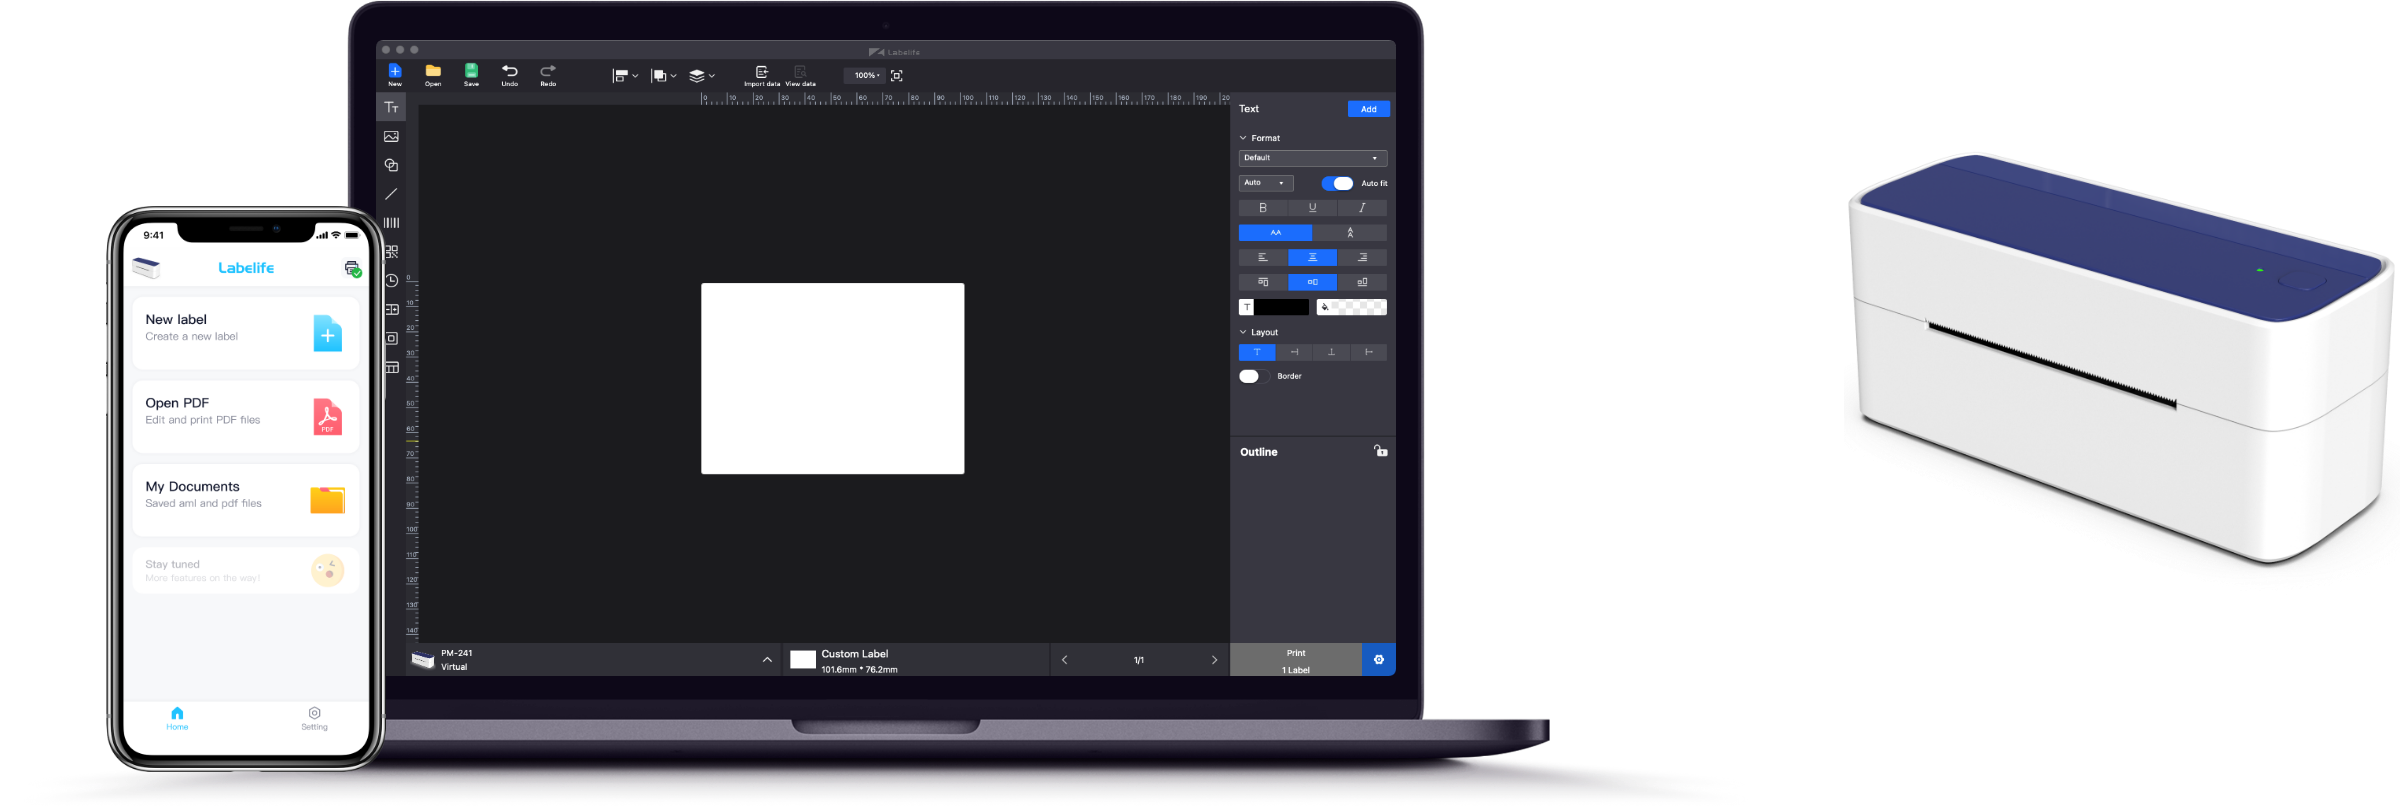The image size is (2400, 812).
Task: Click the Outline lock icon
Action: click(x=1380, y=451)
